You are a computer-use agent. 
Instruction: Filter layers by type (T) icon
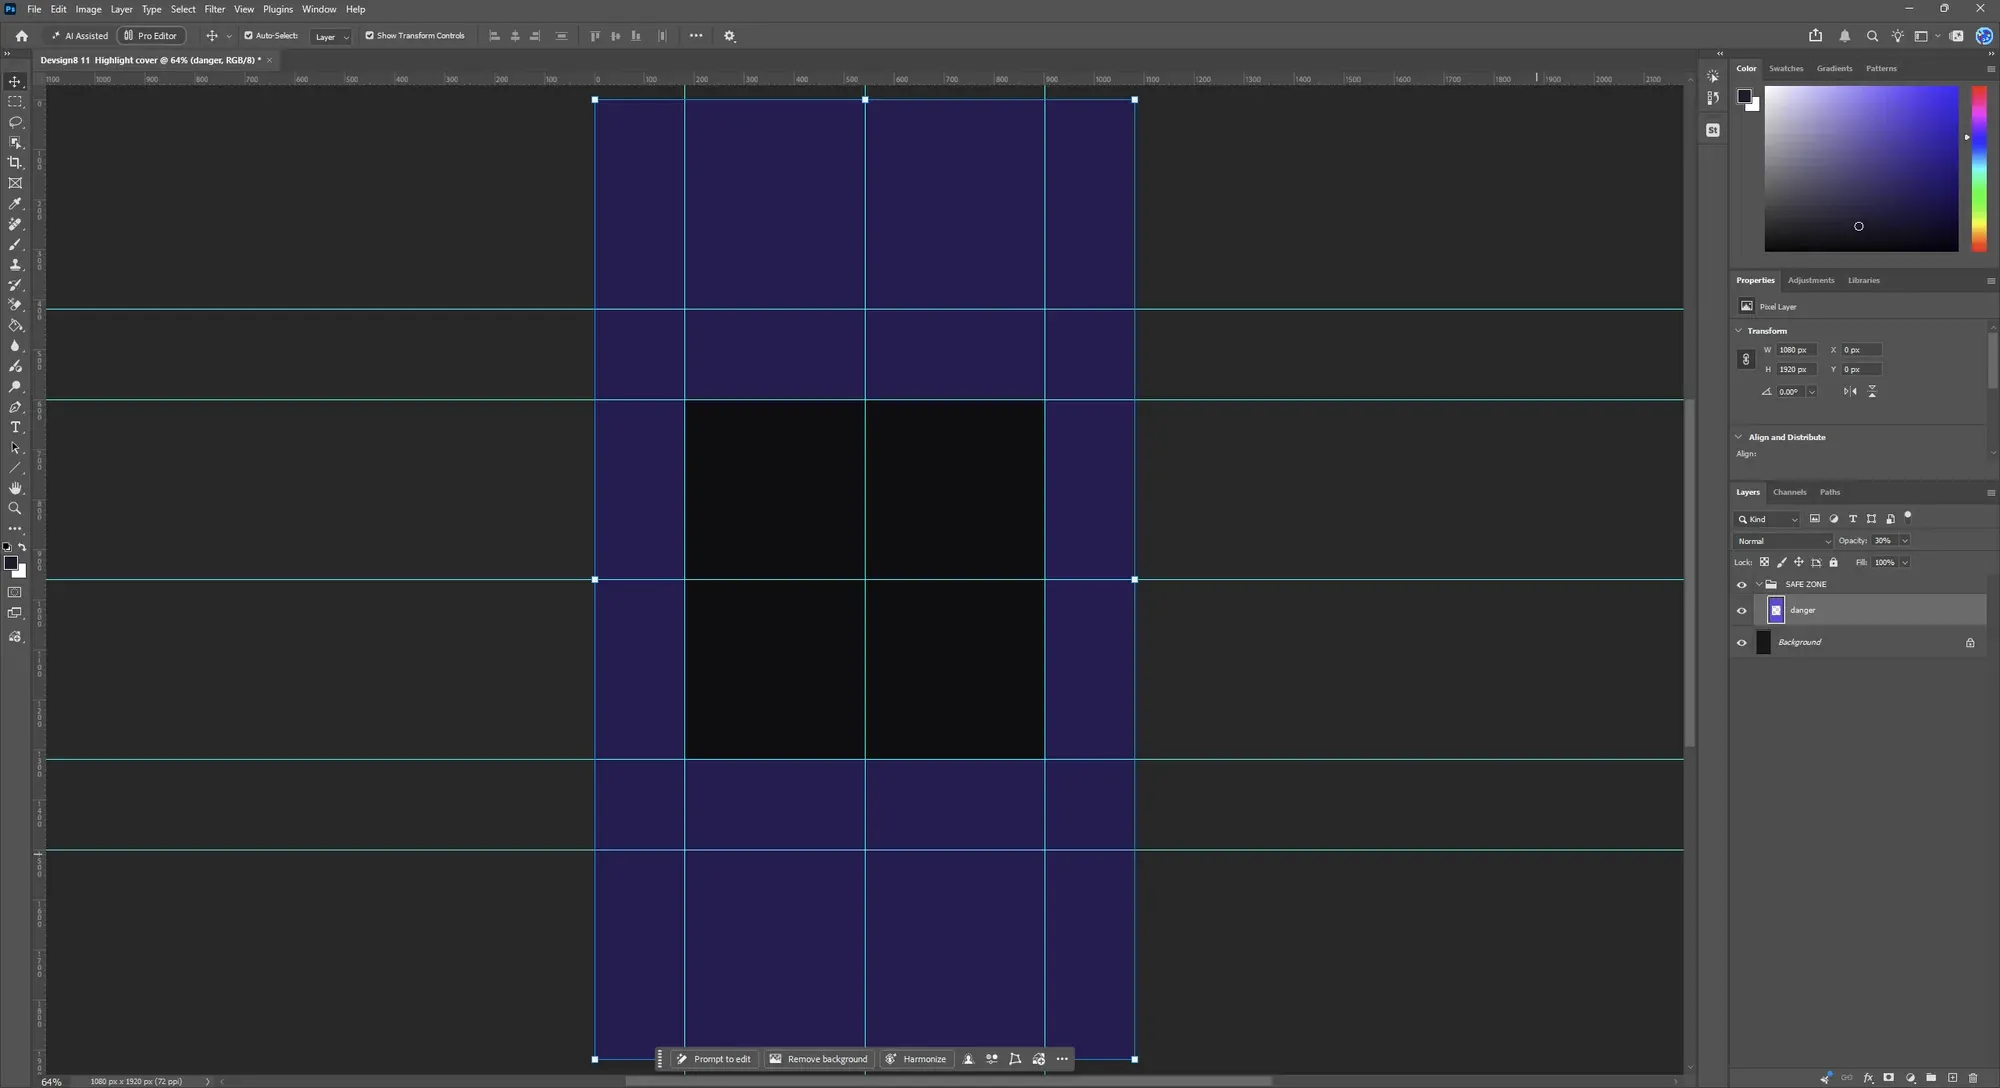point(1852,519)
